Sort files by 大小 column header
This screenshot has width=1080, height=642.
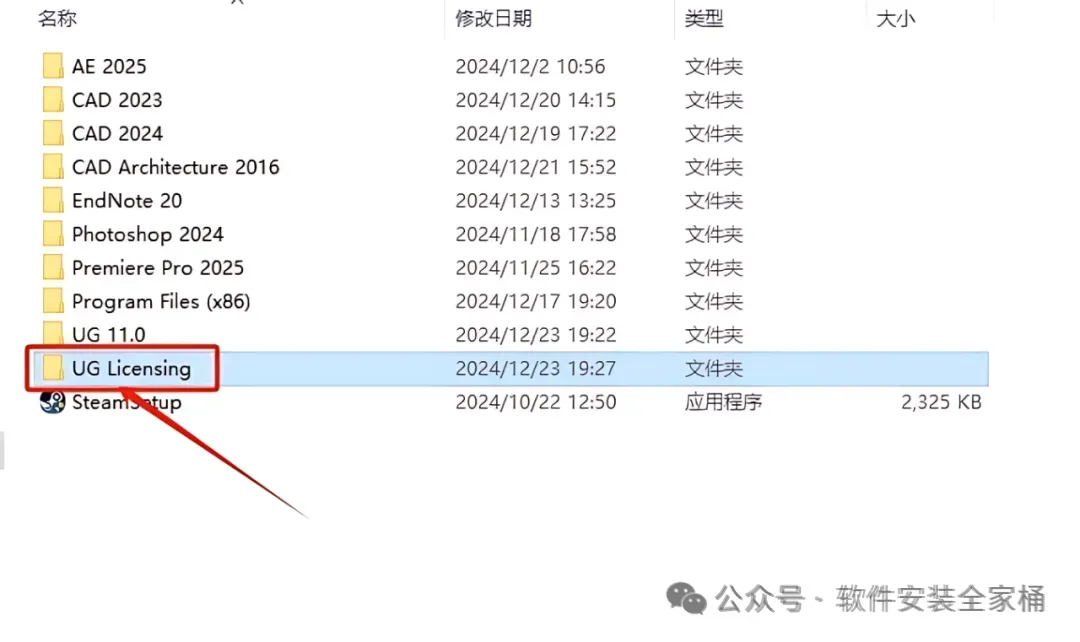tap(895, 19)
